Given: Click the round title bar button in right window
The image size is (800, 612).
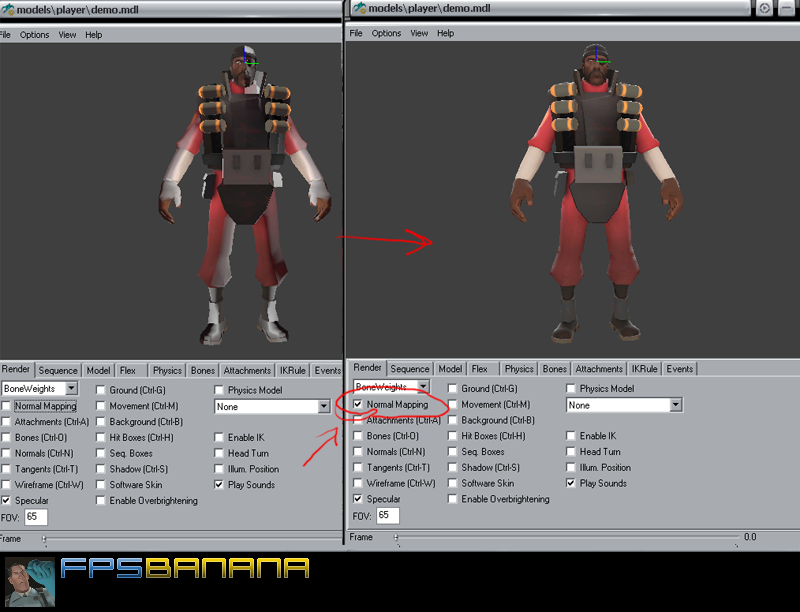Looking at the screenshot, I should [764, 9].
